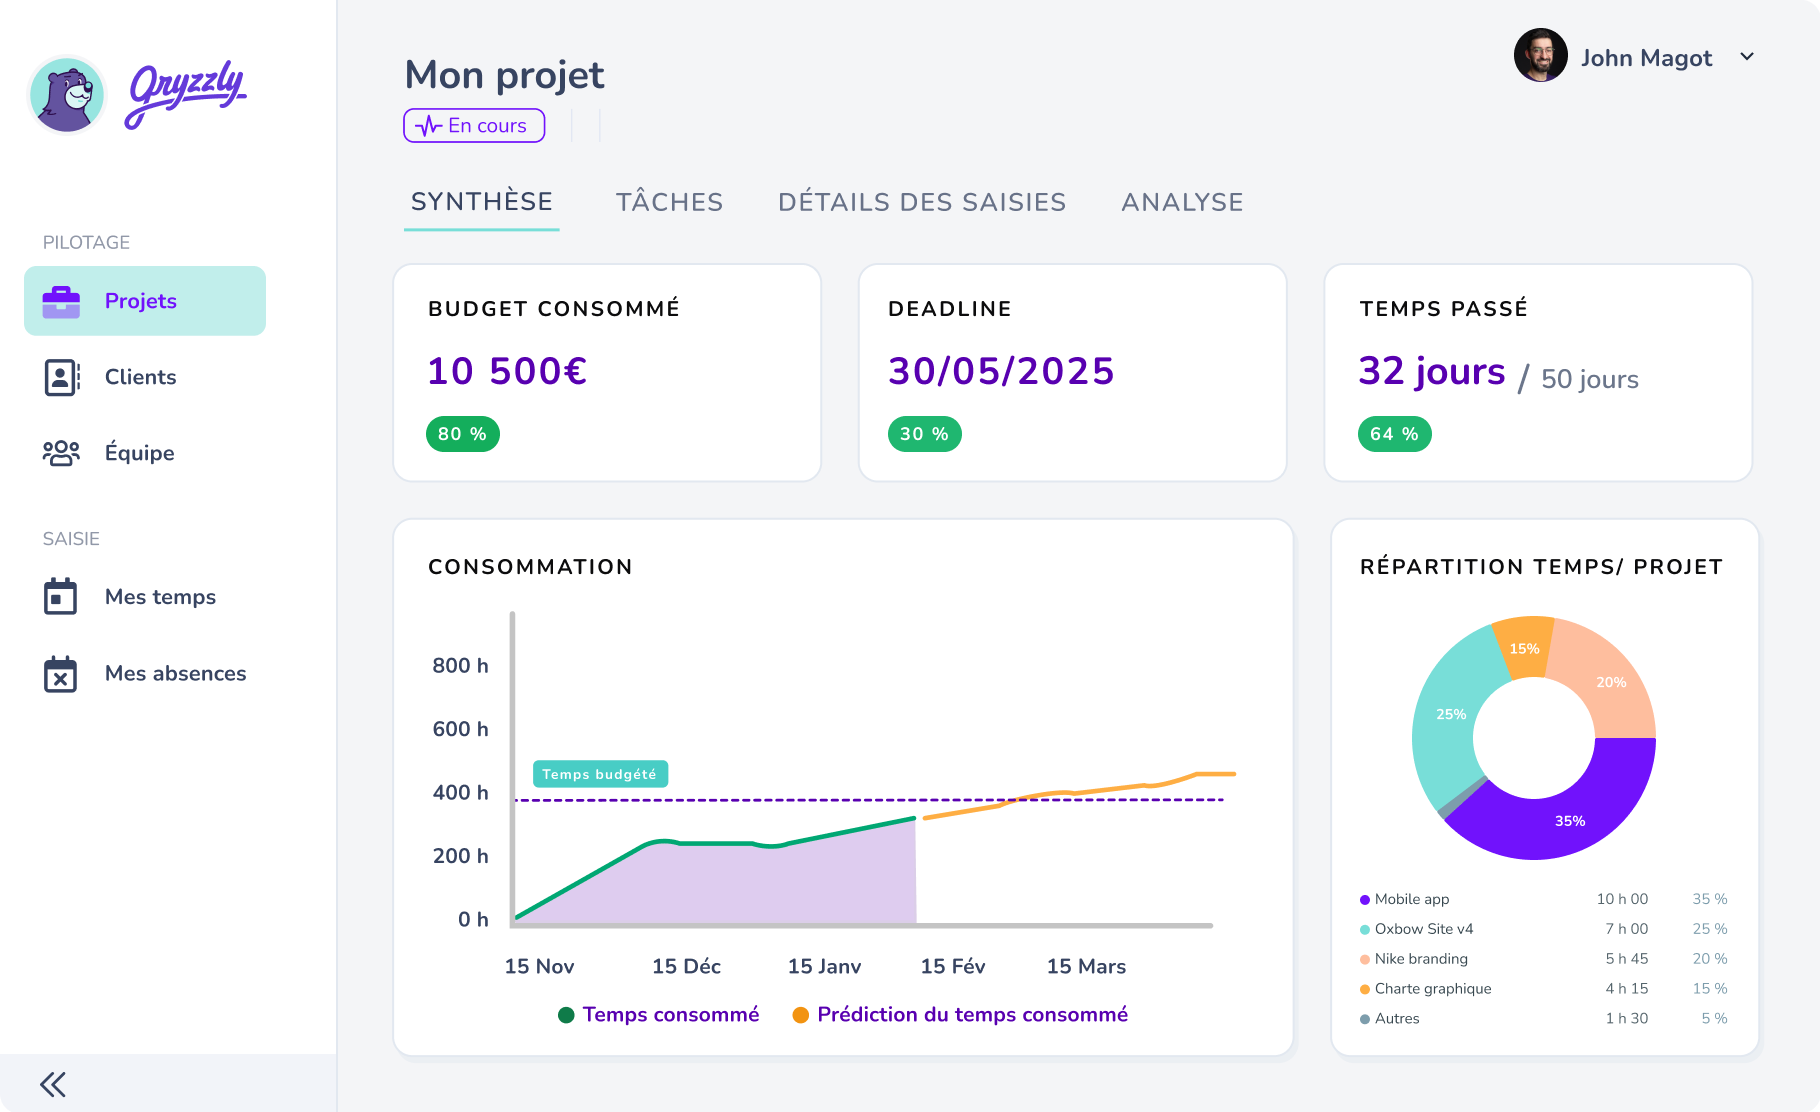Click the Gryzzly bear mascot logo
The image size is (1820, 1112).
(66, 94)
